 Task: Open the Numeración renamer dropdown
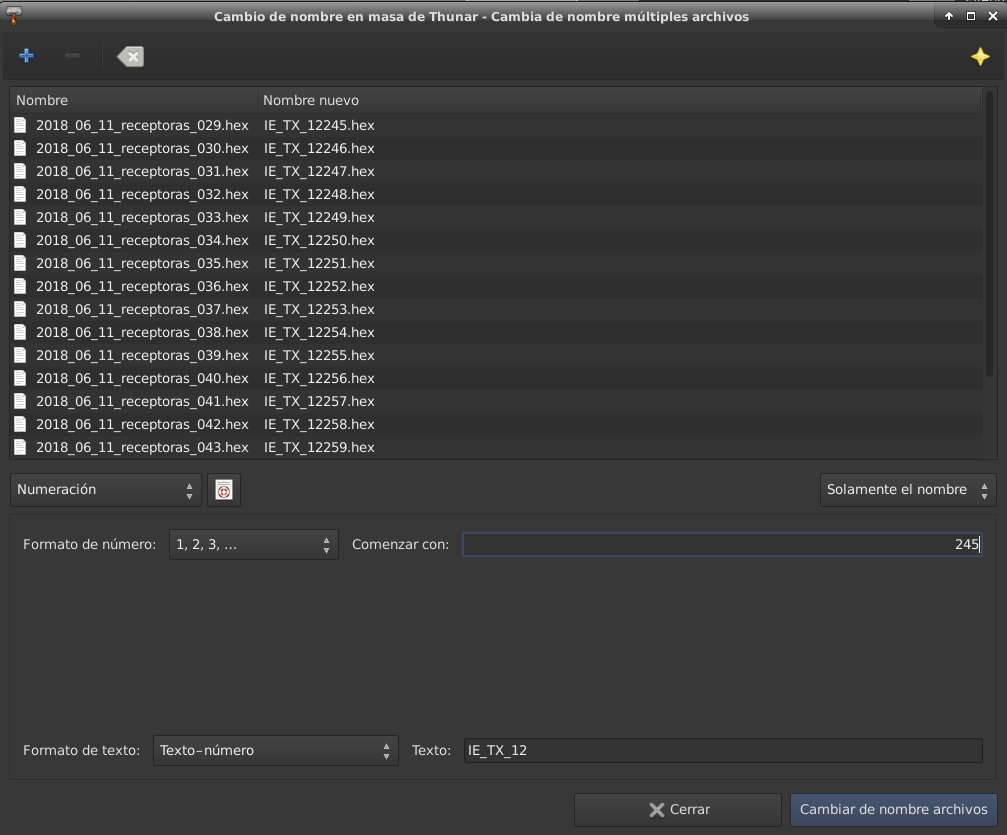[x=105, y=490]
